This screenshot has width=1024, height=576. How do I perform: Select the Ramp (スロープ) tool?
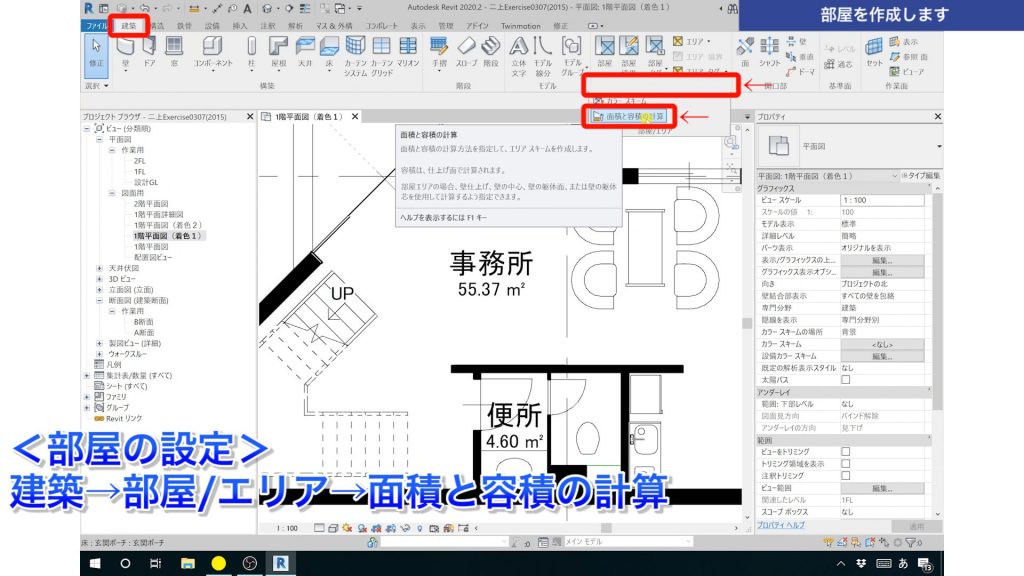click(468, 48)
